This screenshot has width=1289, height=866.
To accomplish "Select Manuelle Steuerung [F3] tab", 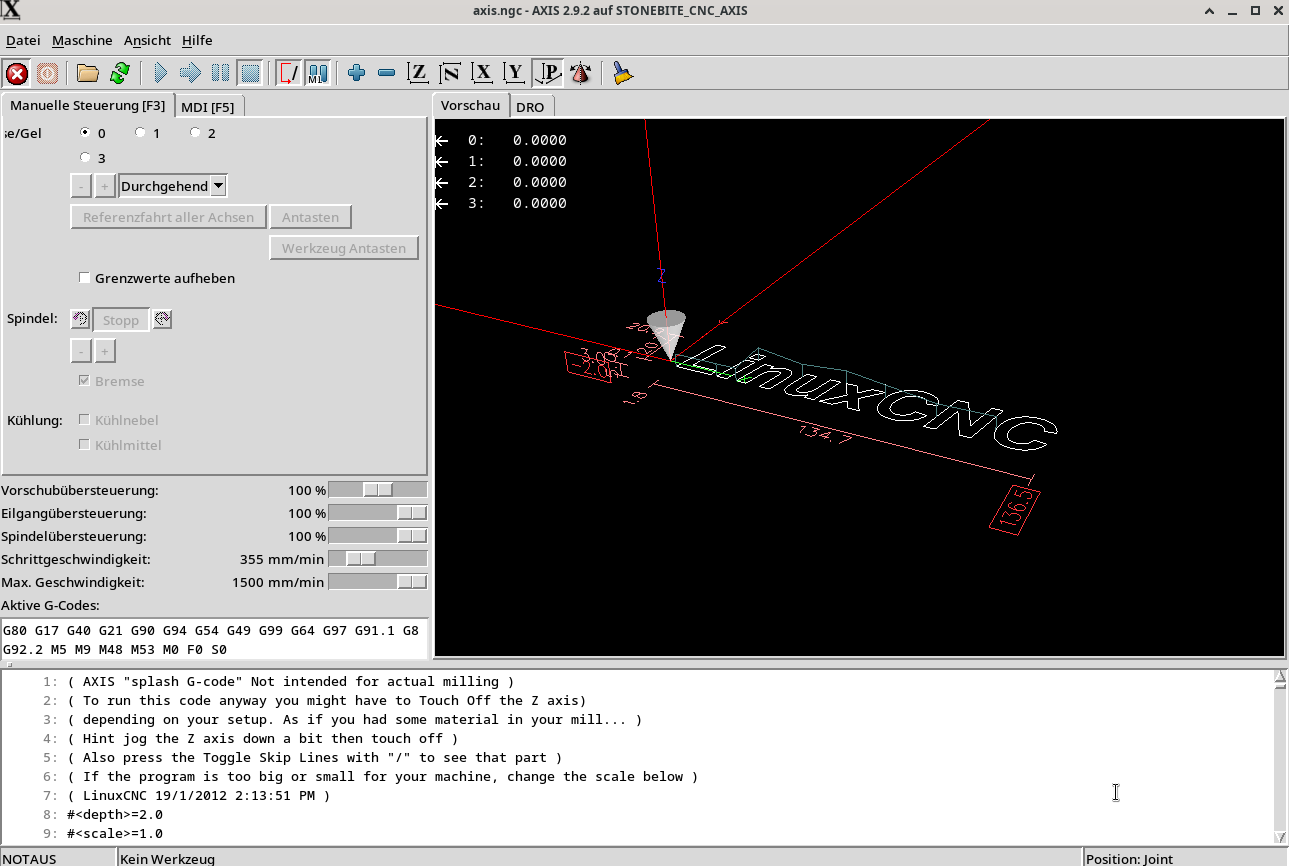I will click(x=88, y=105).
